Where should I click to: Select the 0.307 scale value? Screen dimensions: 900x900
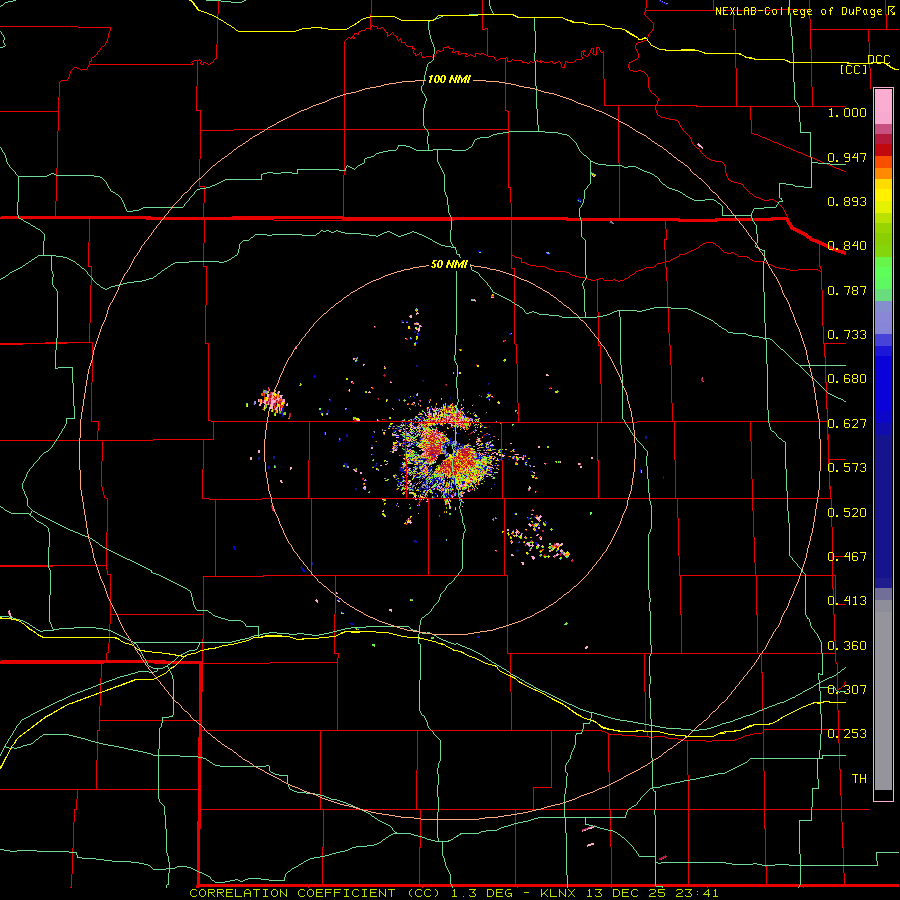pyautogui.click(x=847, y=690)
